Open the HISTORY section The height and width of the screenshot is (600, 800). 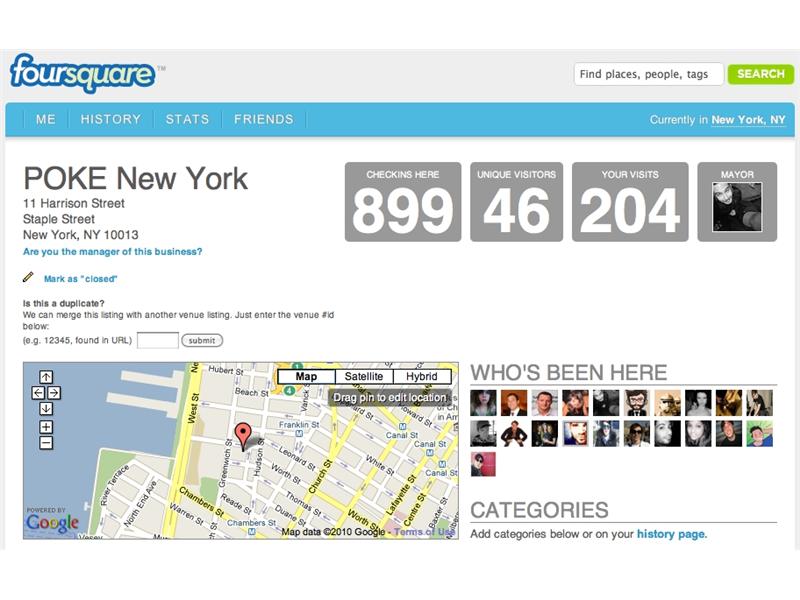tap(110, 119)
